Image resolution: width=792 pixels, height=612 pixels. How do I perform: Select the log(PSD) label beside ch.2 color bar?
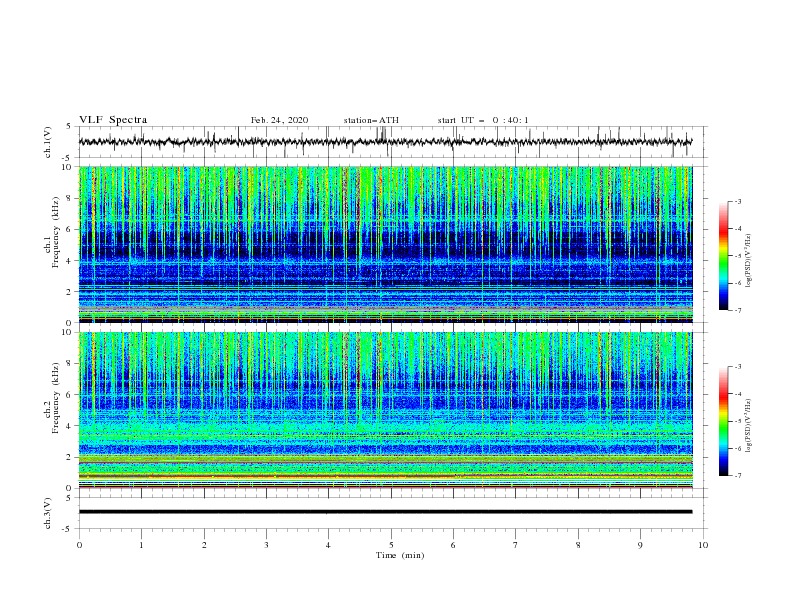(748, 426)
